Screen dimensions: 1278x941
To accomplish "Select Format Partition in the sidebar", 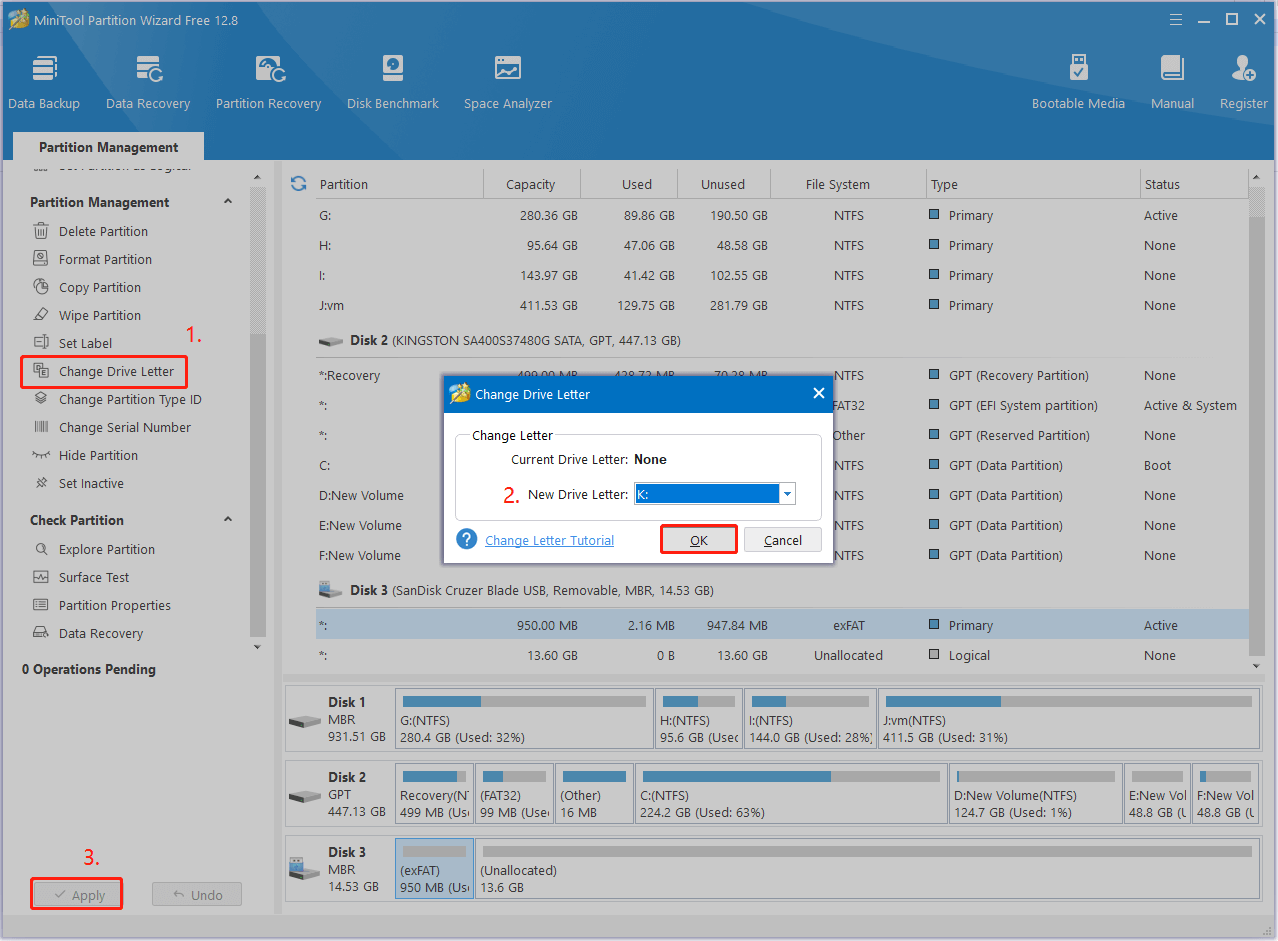I will click(105, 259).
